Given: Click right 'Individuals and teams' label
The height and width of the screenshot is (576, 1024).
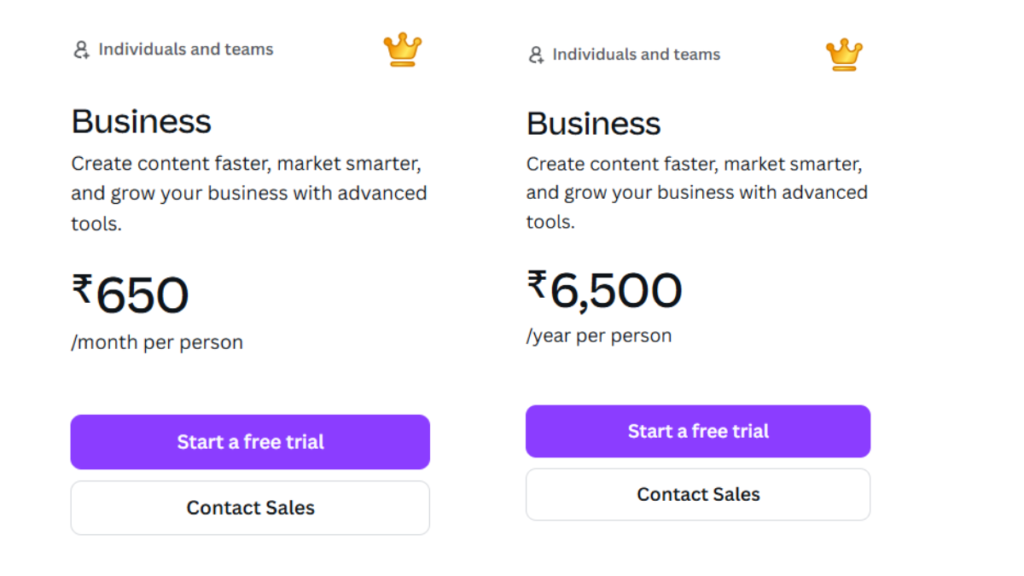Looking at the screenshot, I should (637, 54).
